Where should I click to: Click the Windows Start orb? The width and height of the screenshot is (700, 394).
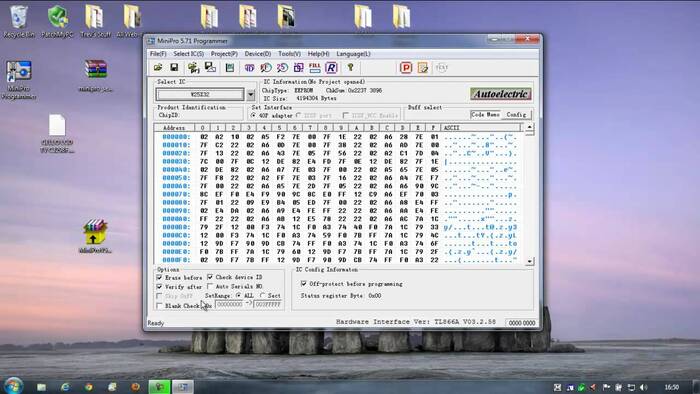[x=13, y=386]
